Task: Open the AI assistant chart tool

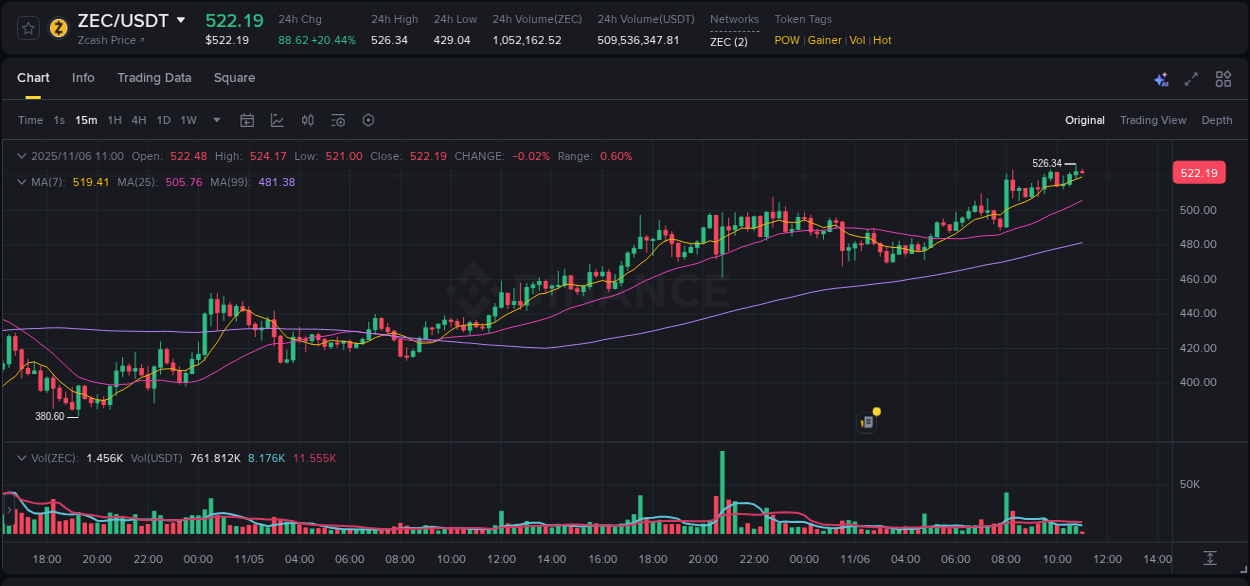Action: point(1161,78)
